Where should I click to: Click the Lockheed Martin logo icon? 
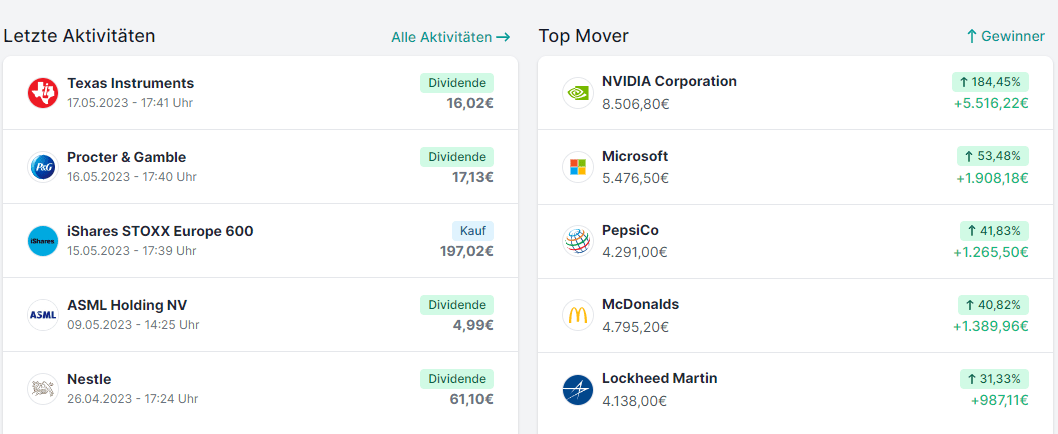(x=578, y=389)
